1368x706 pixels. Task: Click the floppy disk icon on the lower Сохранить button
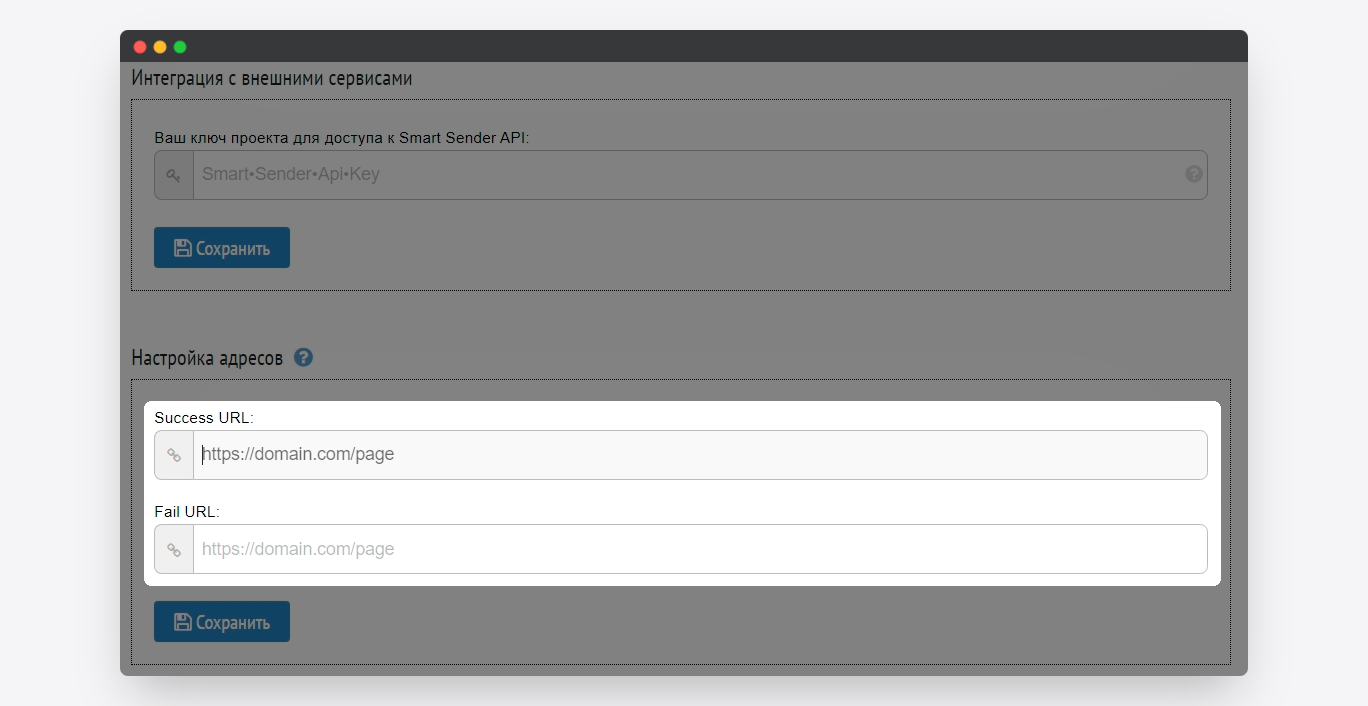tap(183, 622)
